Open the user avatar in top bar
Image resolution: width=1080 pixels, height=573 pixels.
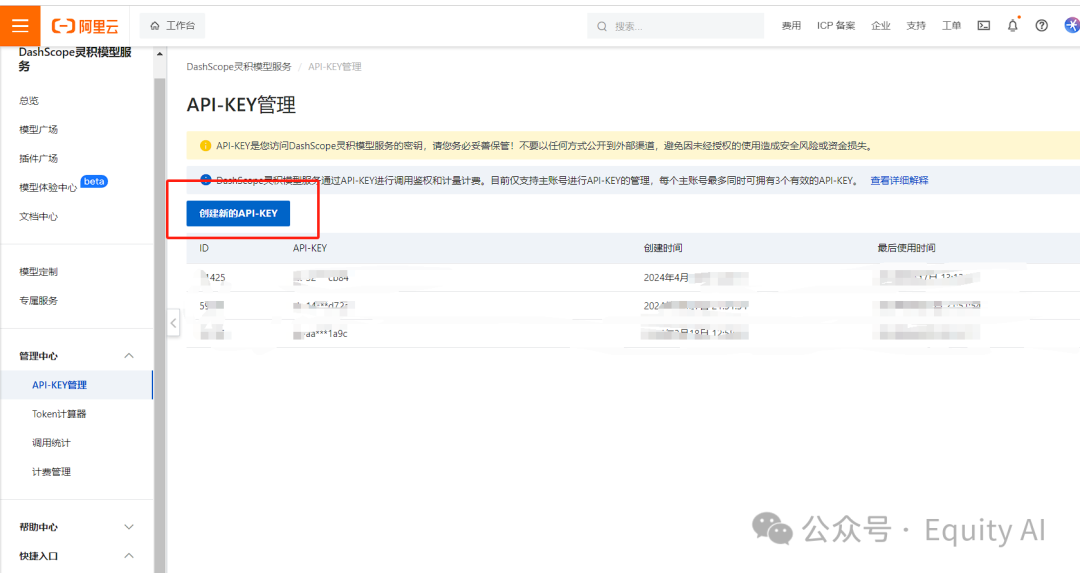(x=1071, y=26)
